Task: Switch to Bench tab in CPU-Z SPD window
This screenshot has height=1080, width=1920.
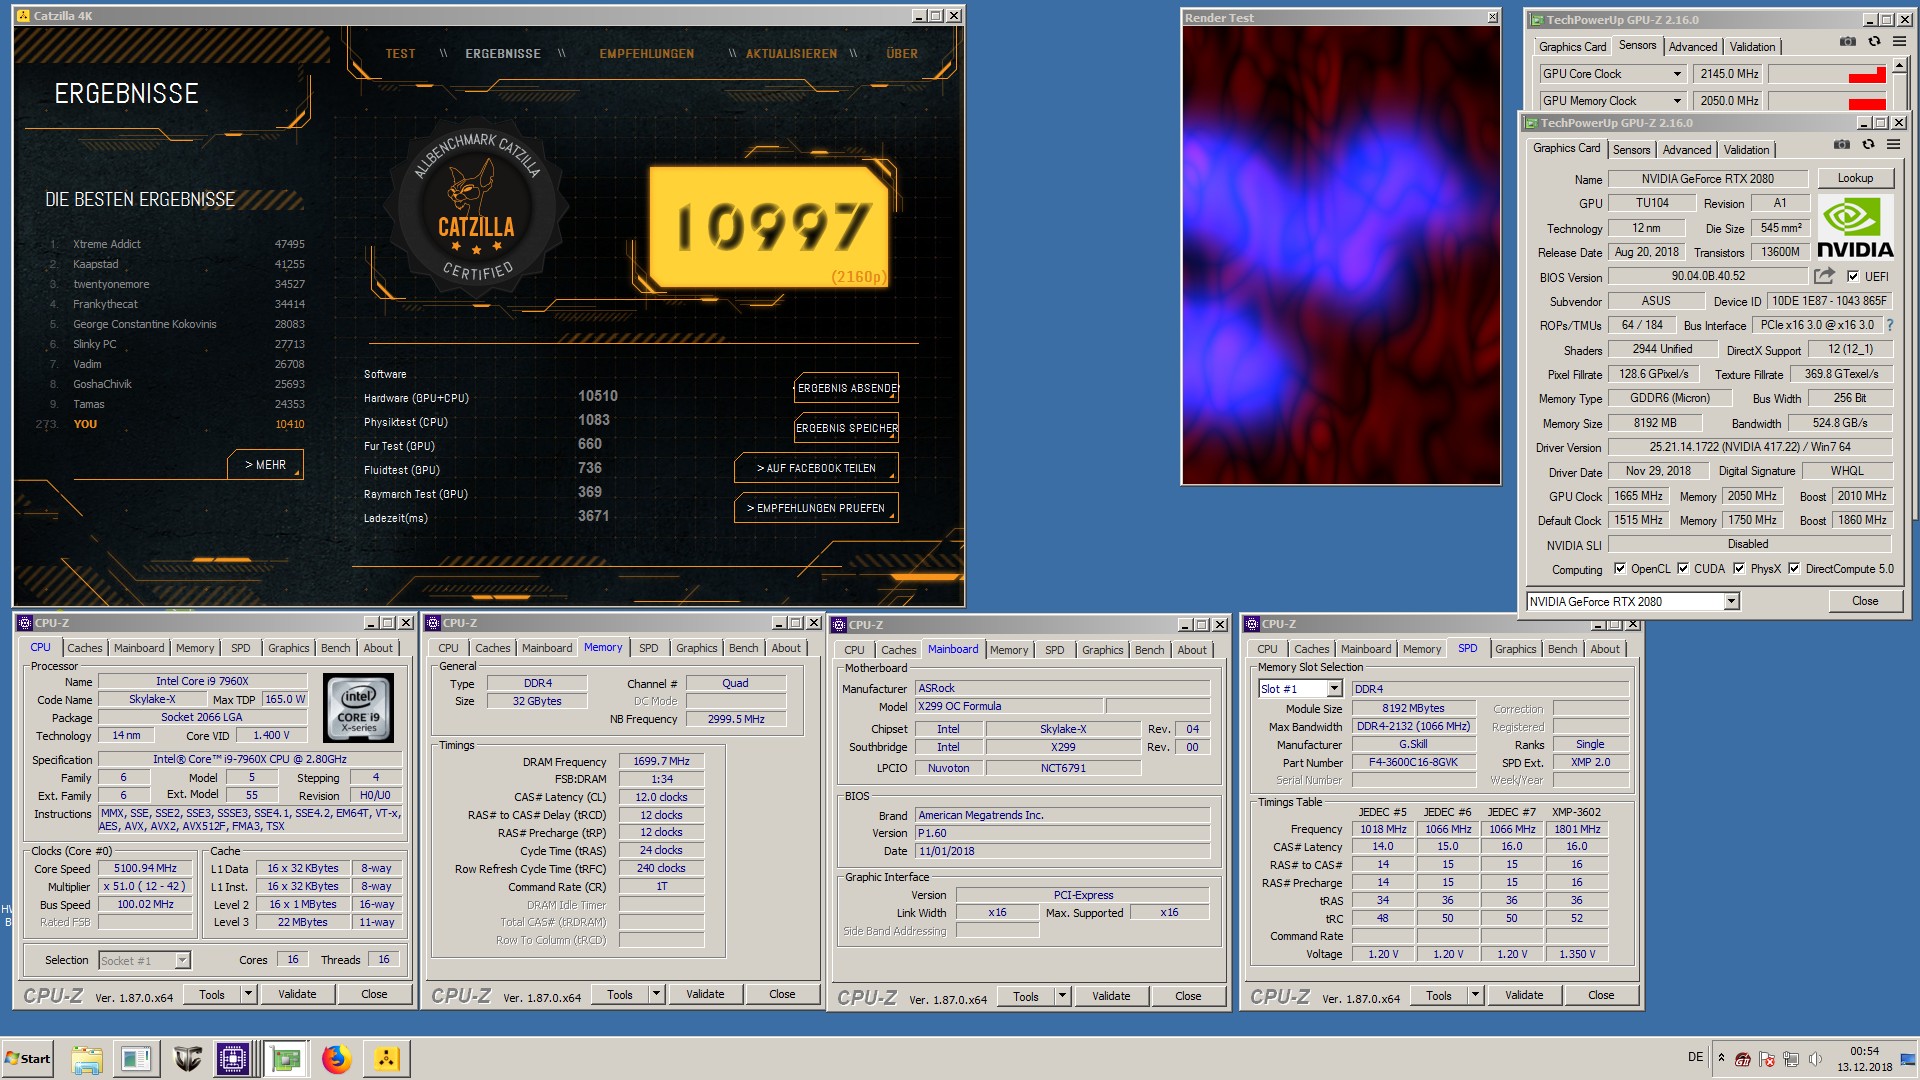Action: (1562, 649)
